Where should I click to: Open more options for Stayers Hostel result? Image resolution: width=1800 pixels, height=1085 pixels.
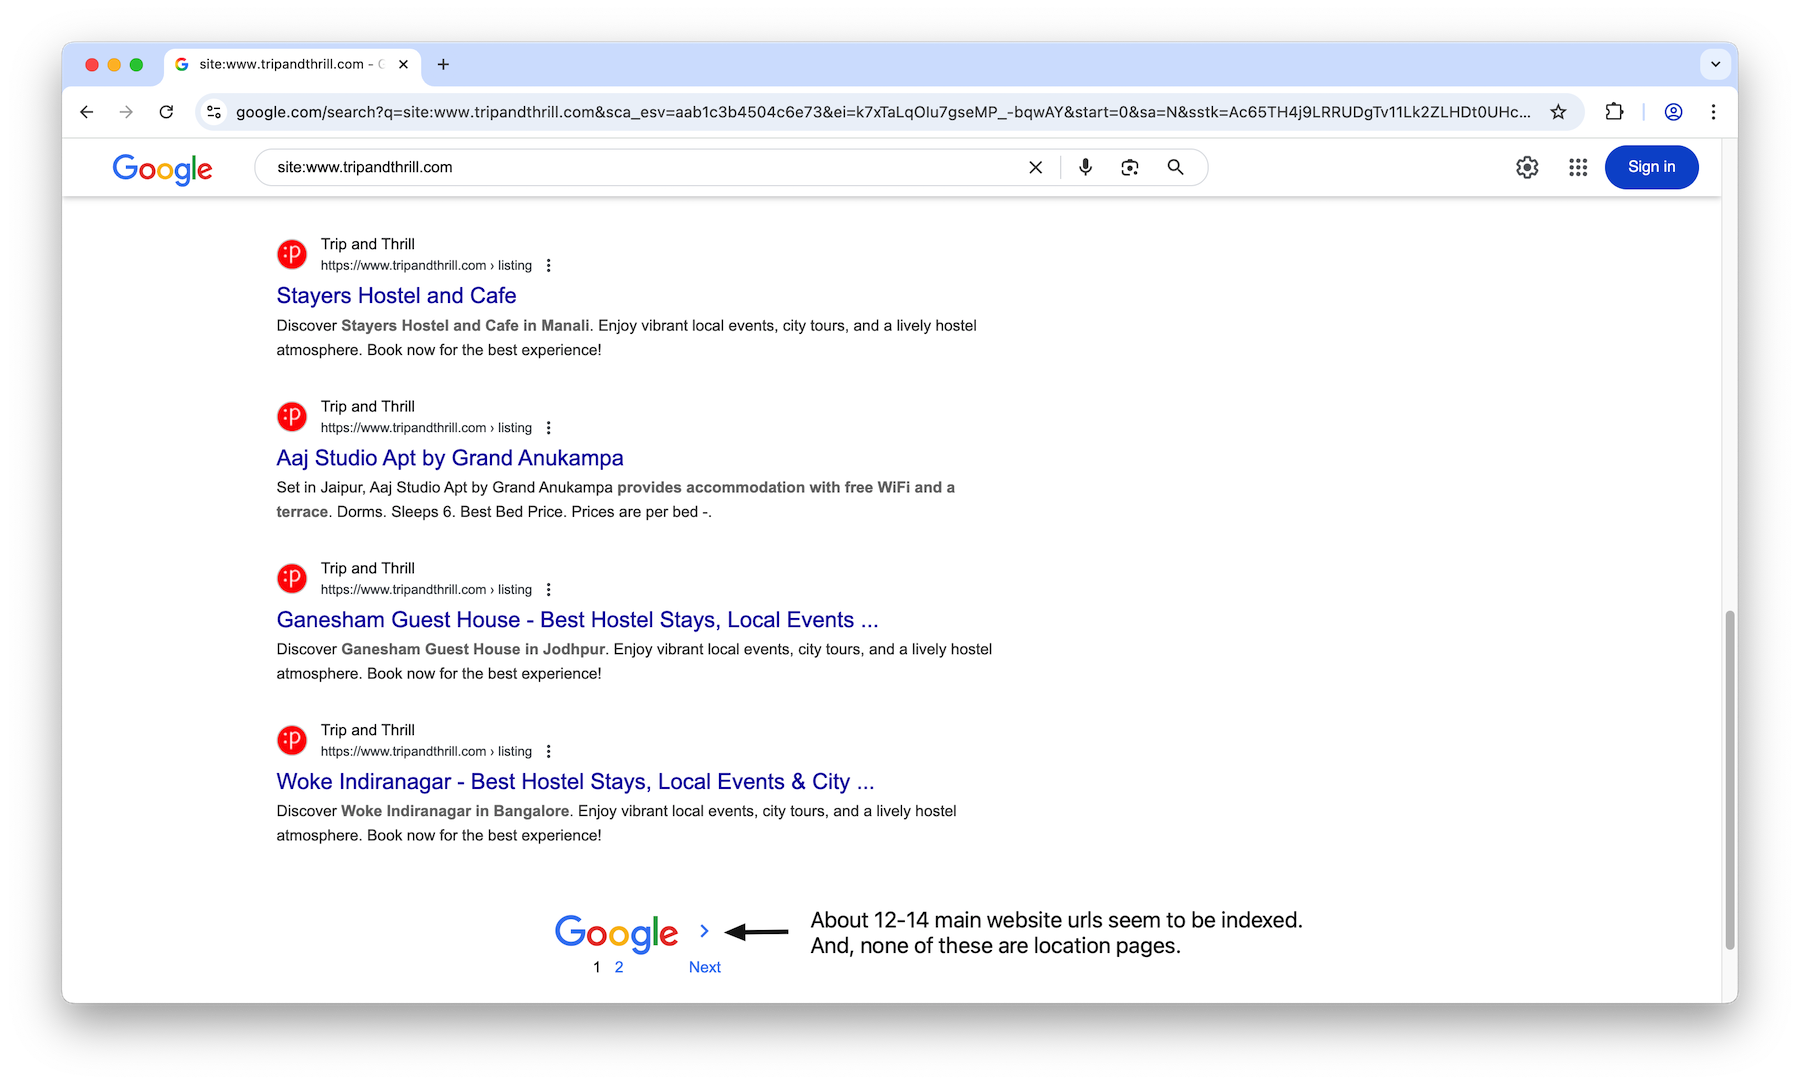coord(548,266)
